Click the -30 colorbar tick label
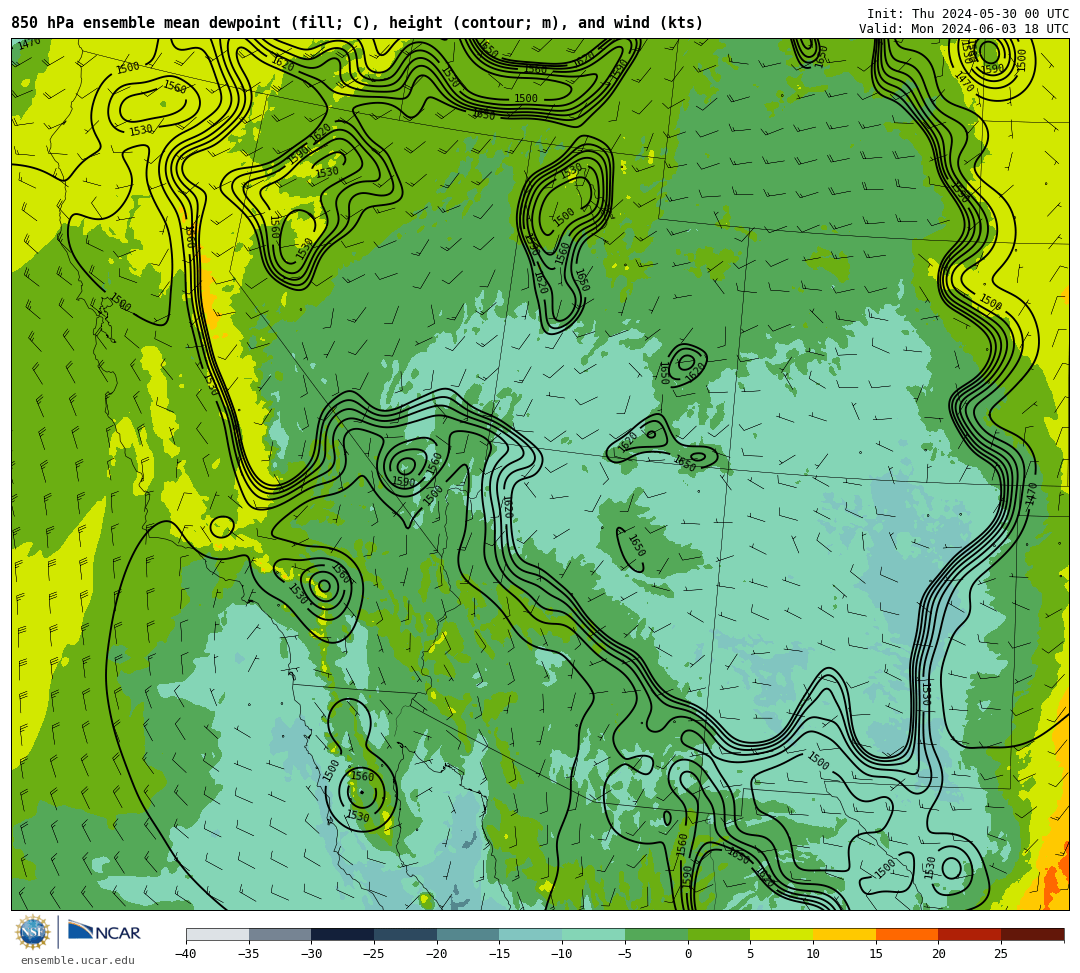The width and height of the screenshot is (1080, 973). pyautogui.click(x=311, y=954)
